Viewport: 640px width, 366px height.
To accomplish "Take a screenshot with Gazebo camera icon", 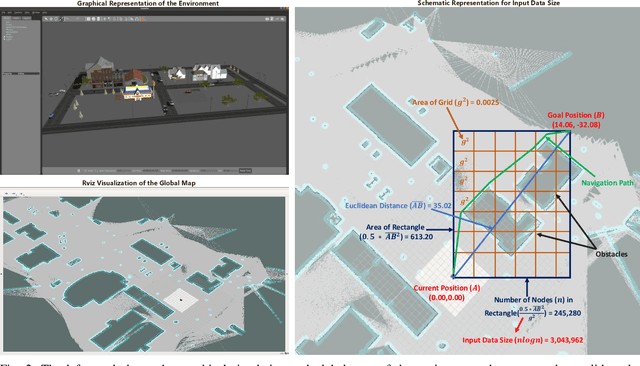I will (x=267, y=19).
